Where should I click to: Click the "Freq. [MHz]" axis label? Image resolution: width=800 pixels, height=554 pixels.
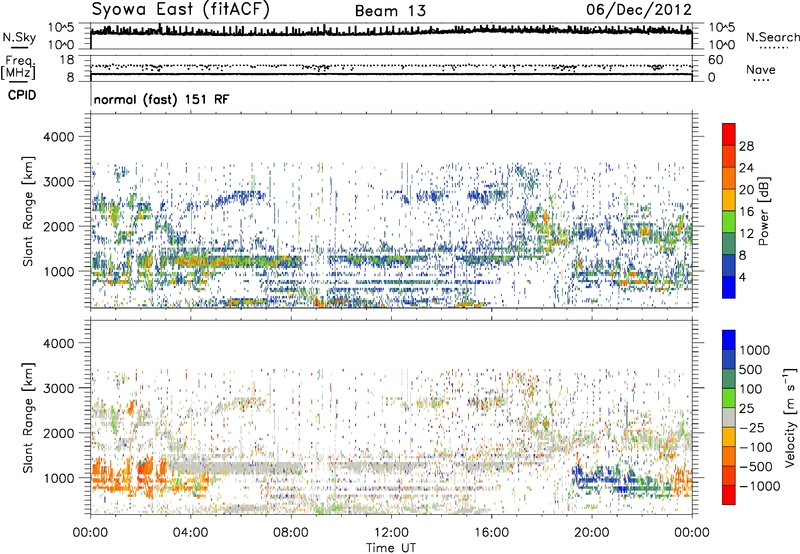click(18, 67)
